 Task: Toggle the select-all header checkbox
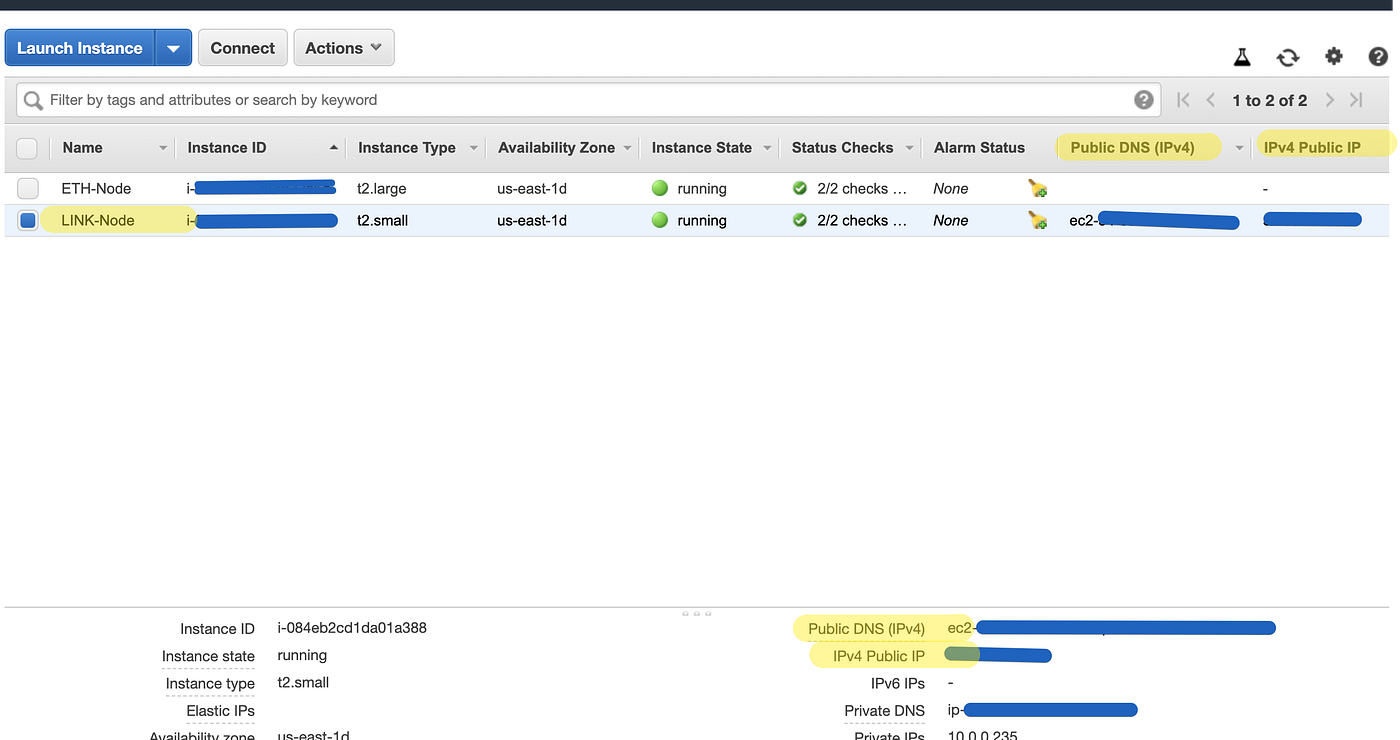coord(27,148)
